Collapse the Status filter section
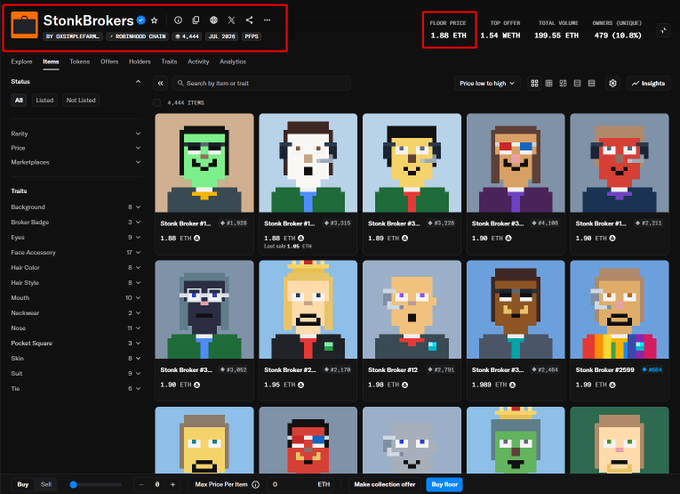The width and height of the screenshot is (680, 494). tap(138, 82)
